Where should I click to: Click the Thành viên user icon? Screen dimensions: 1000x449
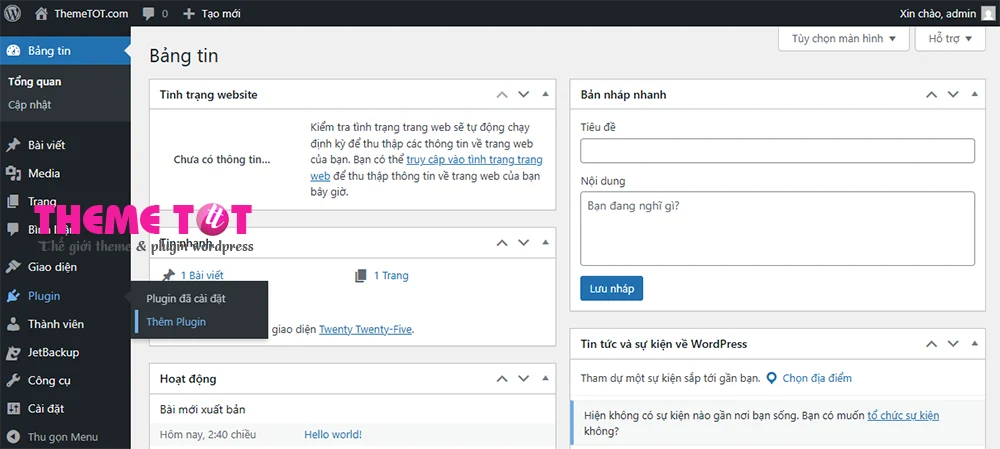tap(13, 324)
